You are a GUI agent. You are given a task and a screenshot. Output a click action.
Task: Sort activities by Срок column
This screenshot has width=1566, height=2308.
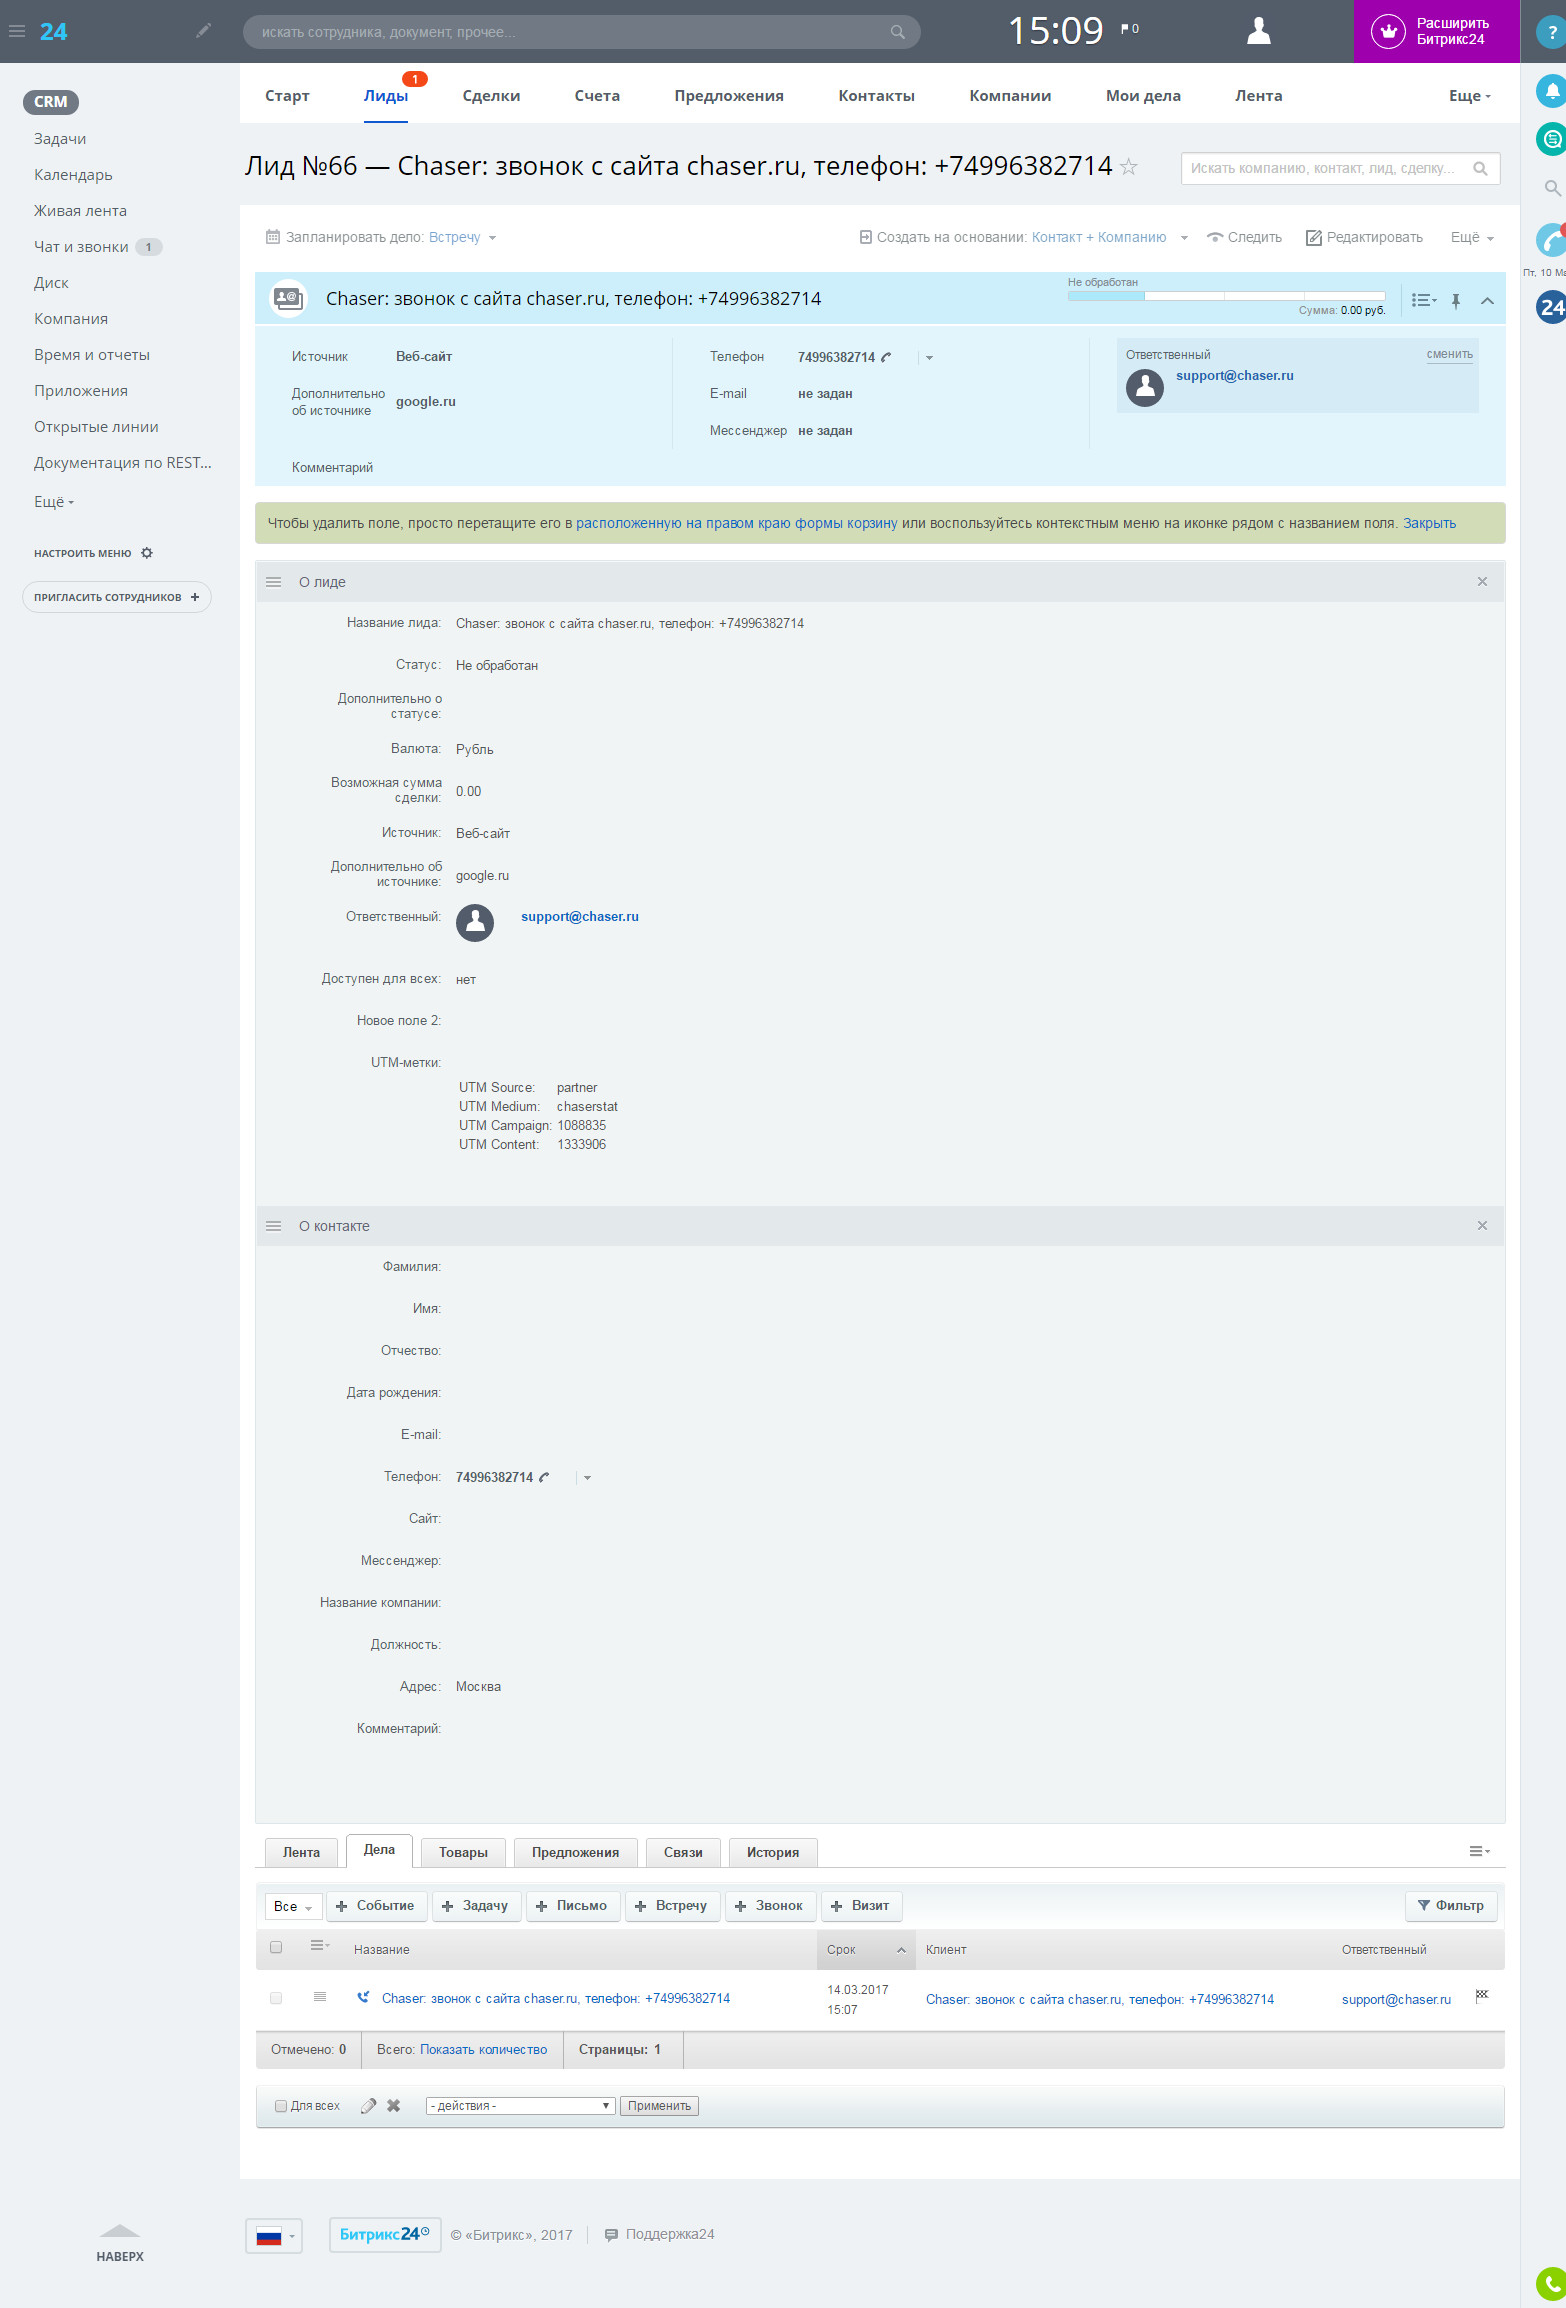pos(866,1950)
